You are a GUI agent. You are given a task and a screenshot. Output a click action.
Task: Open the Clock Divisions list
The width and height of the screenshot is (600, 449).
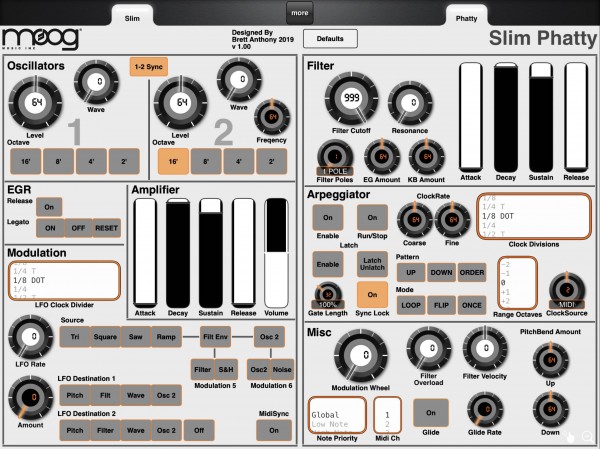point(534,216)
